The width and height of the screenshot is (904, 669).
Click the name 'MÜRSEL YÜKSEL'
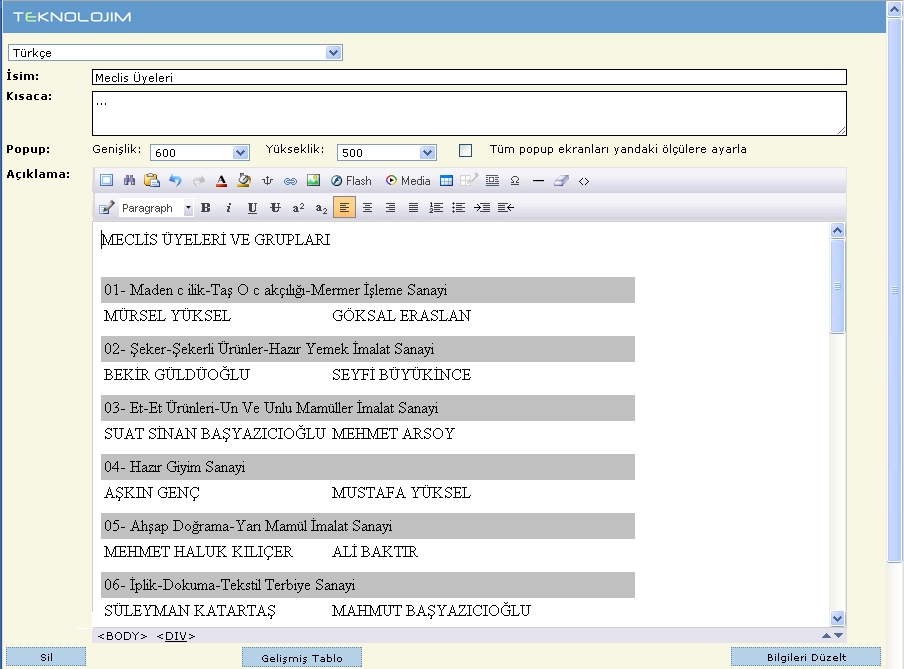(x=167, y=315)
